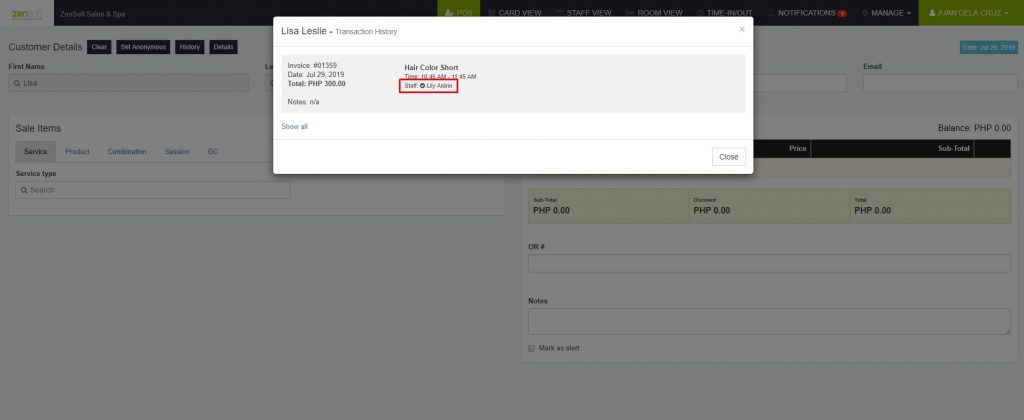This screenshot has width=1024, height=420.
Task: Check the Mark as alert checkbox
Action: click(x=532, y=348)
